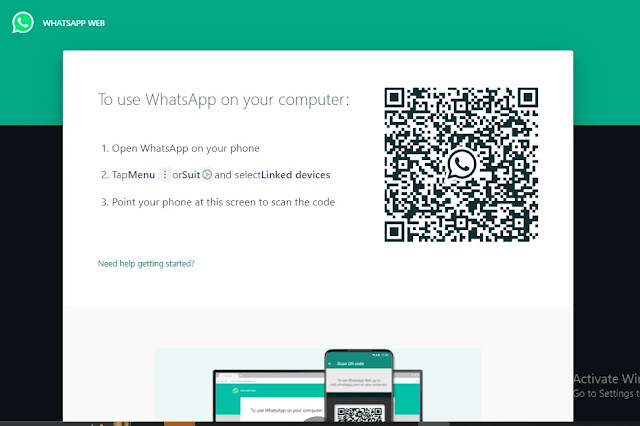The width and height of the screenshot is (640, 426).
Task: Click the "Linked devices" bold text
Action: [296, 175]
